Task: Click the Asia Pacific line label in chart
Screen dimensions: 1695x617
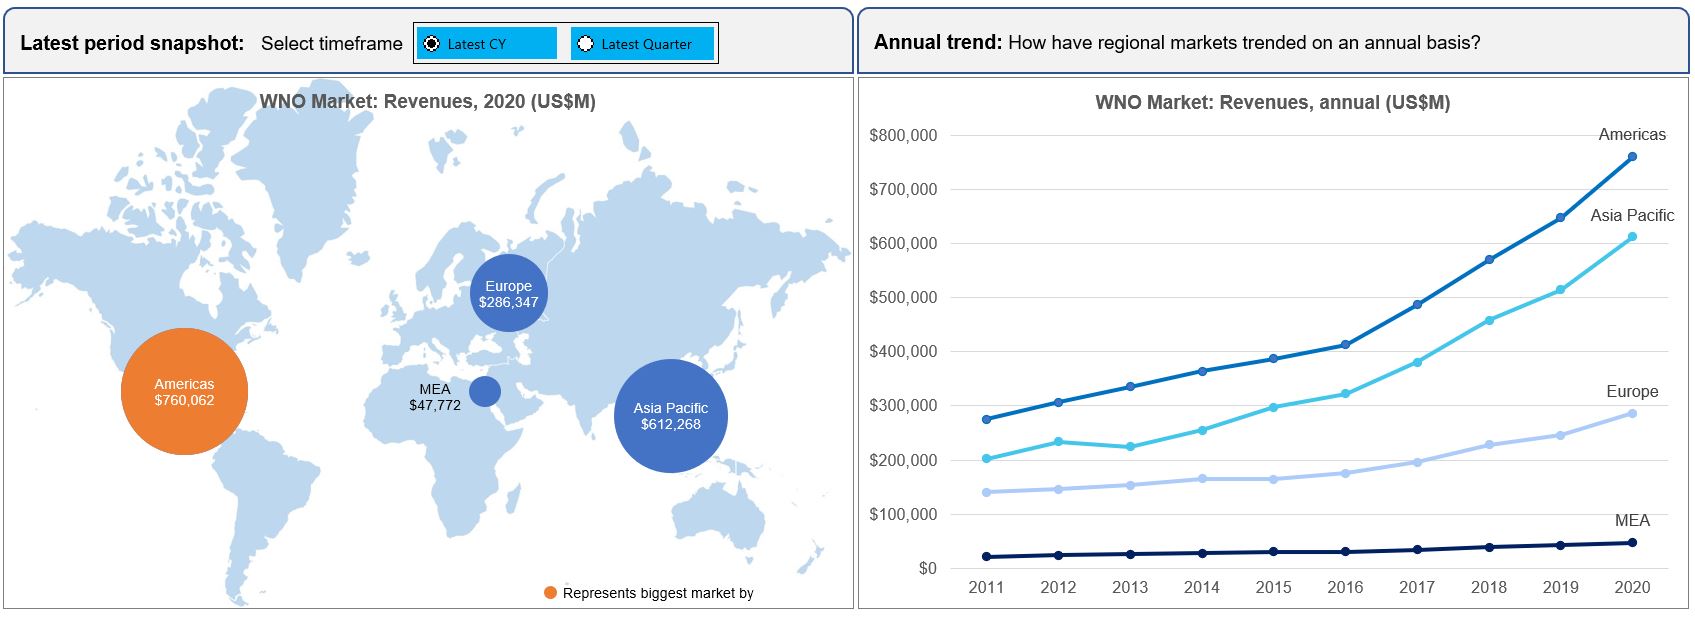Action: point(1632,215)
